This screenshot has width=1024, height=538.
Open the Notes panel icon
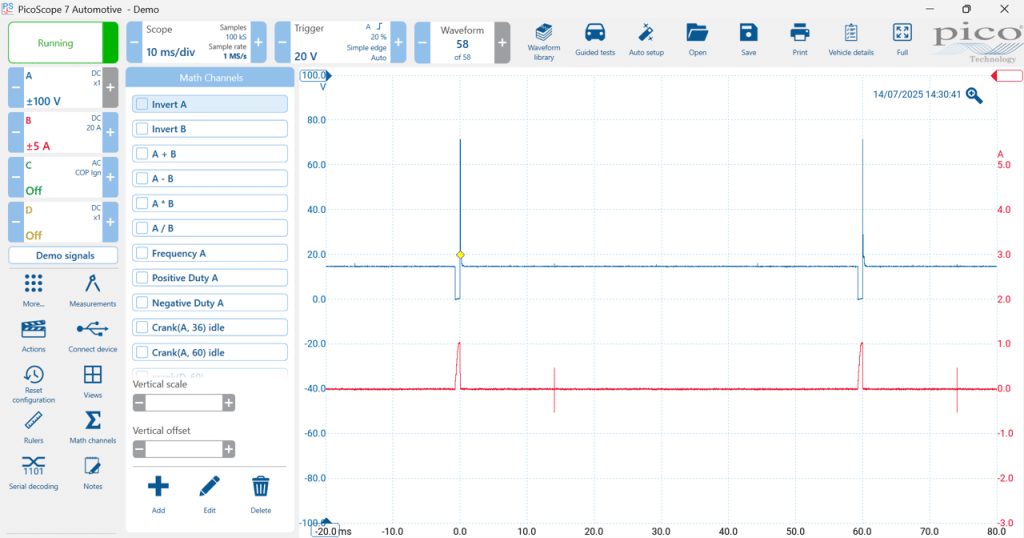[x=93, y=473]
